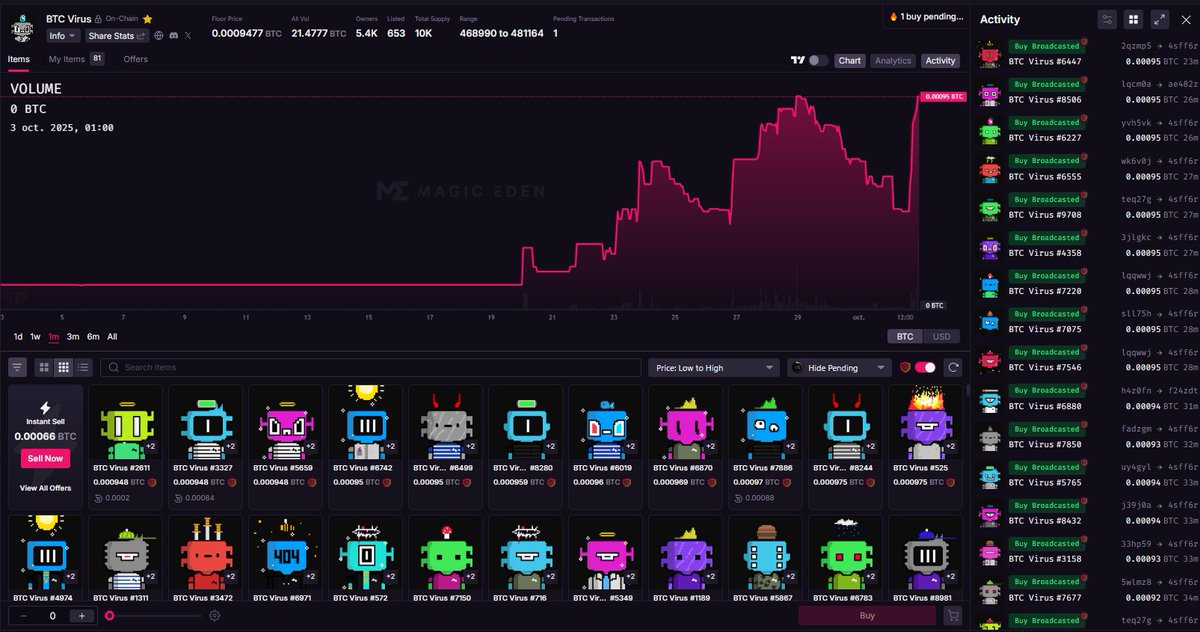1200x632 pixels.
Task: Select the 3m chart range
Action: coord(73,337)
